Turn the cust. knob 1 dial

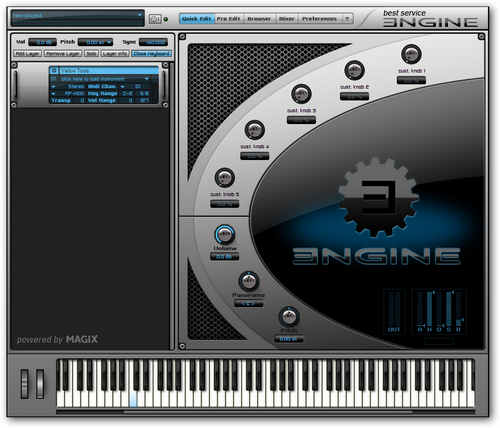click(x=411, y=54)
